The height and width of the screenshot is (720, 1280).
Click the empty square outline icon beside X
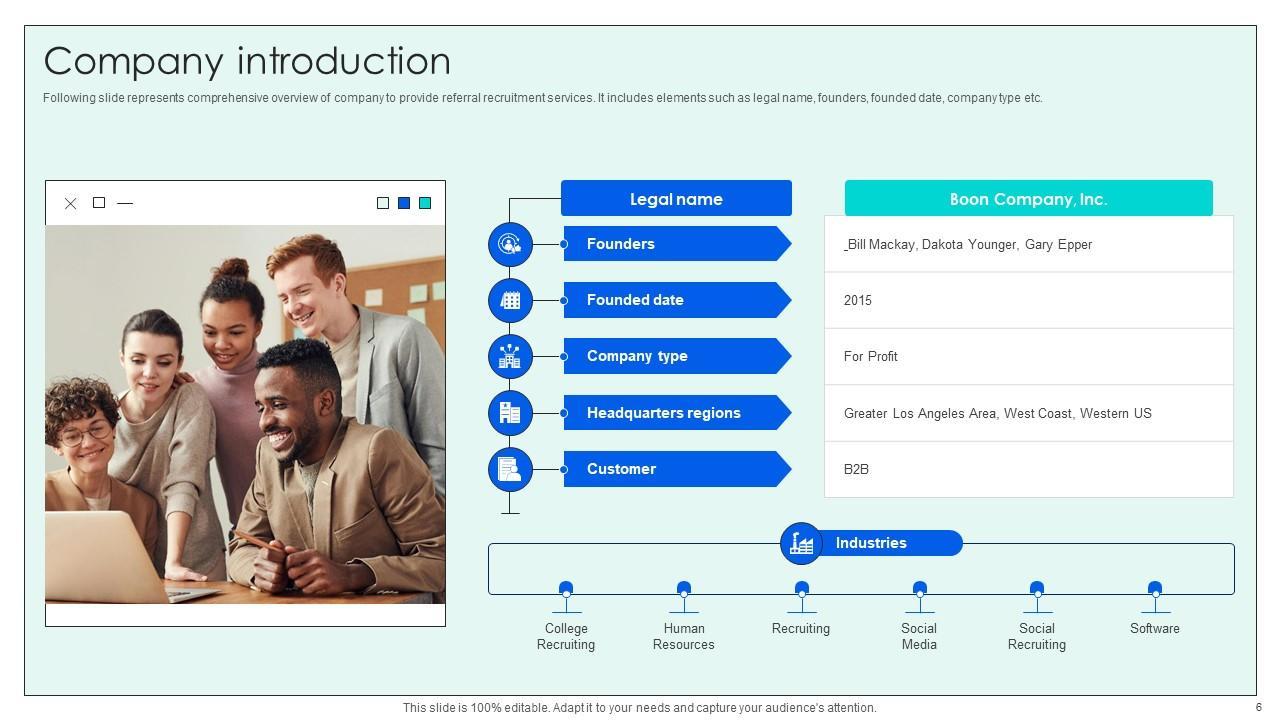pyautogui.click(x=99, y=203)
